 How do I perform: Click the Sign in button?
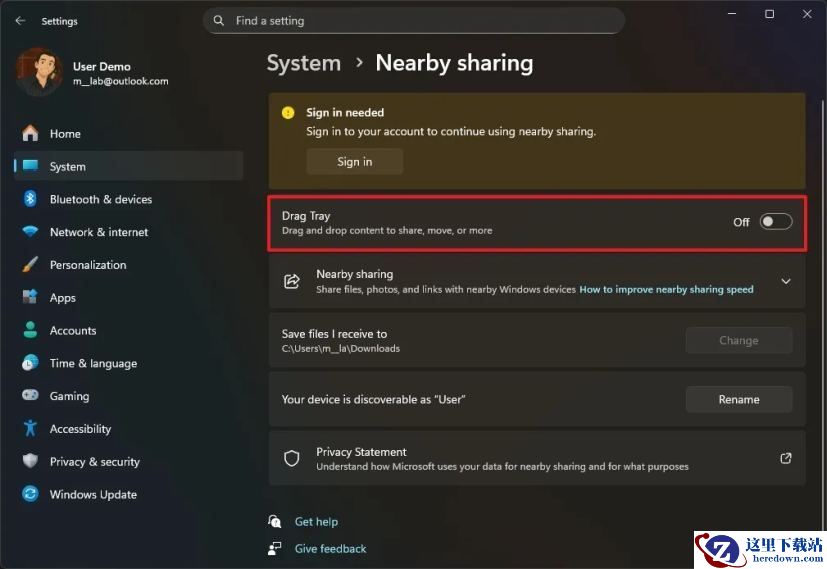tap(354, 162)
